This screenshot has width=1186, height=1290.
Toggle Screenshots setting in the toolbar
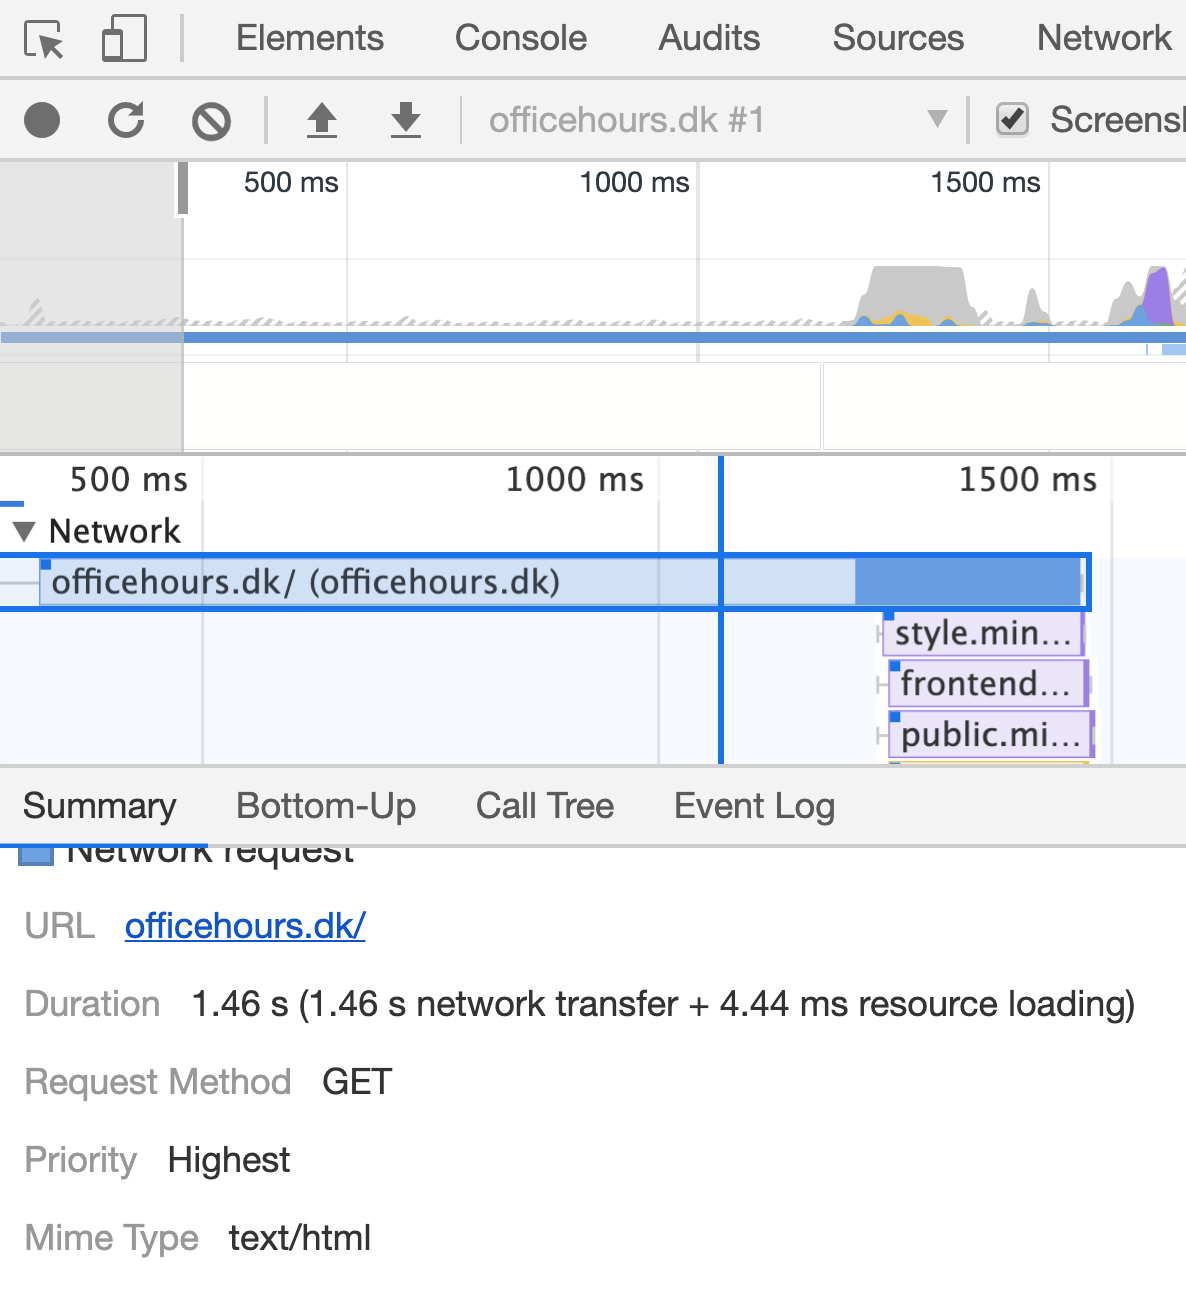tap(1012, 119)
